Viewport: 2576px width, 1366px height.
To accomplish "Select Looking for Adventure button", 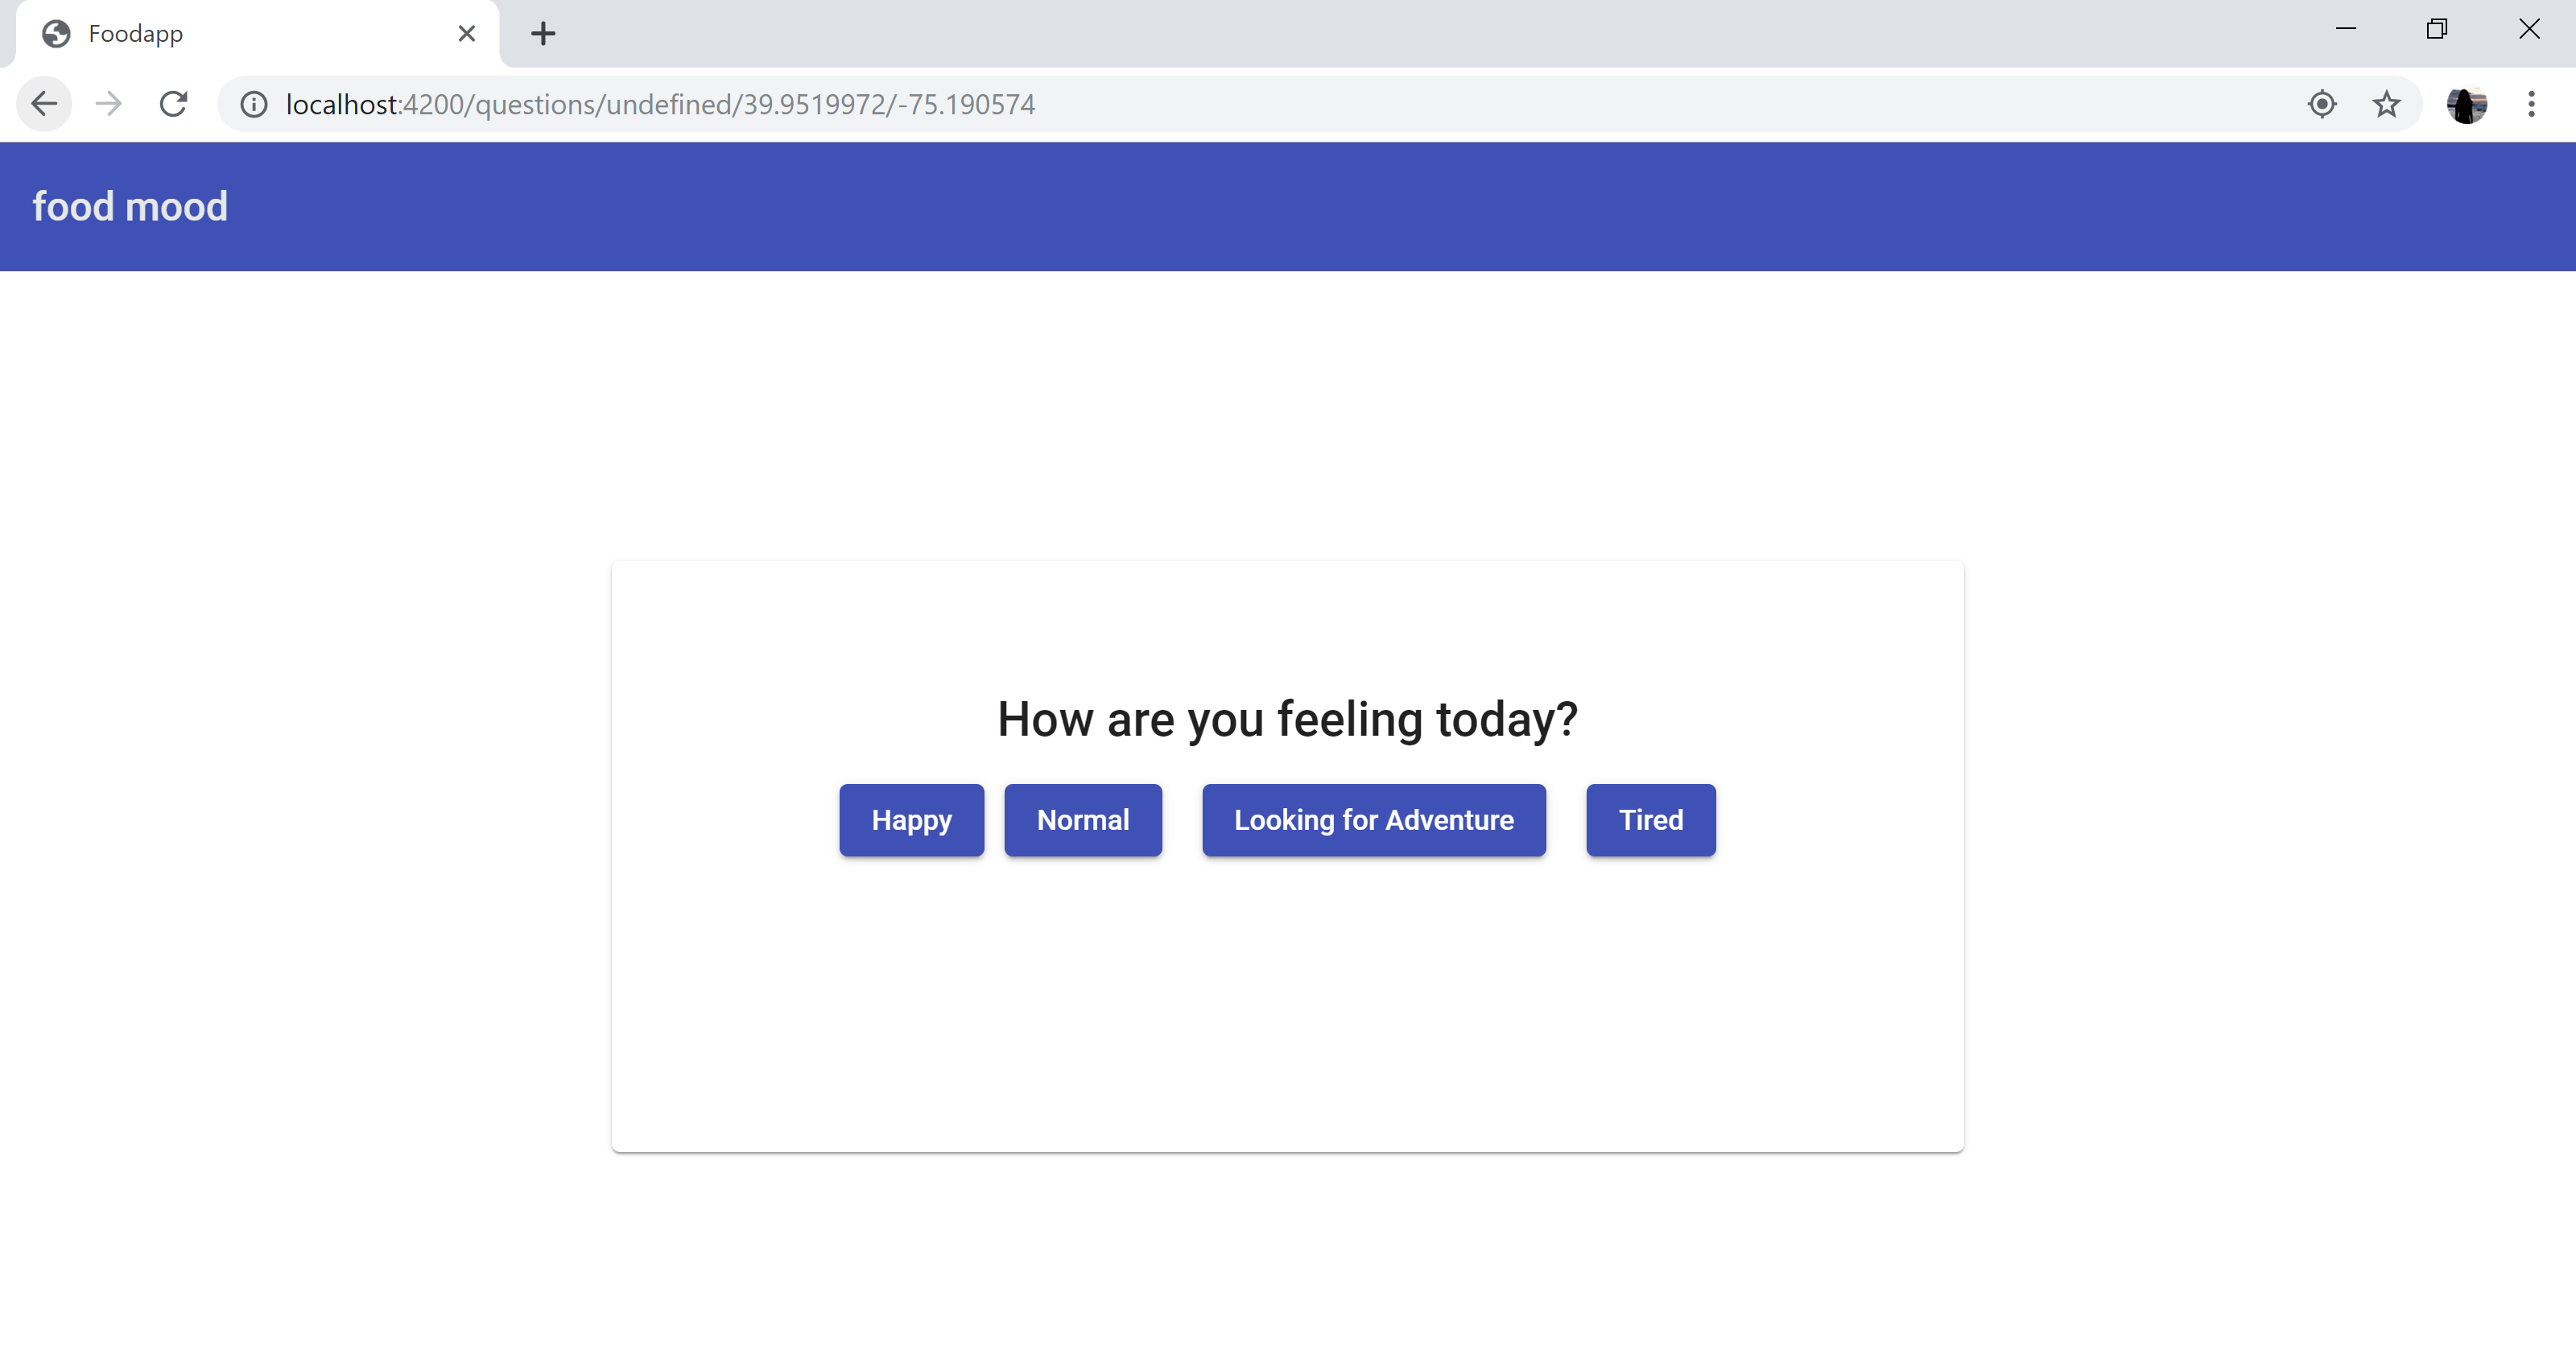I will click(x=1373, y=820).
